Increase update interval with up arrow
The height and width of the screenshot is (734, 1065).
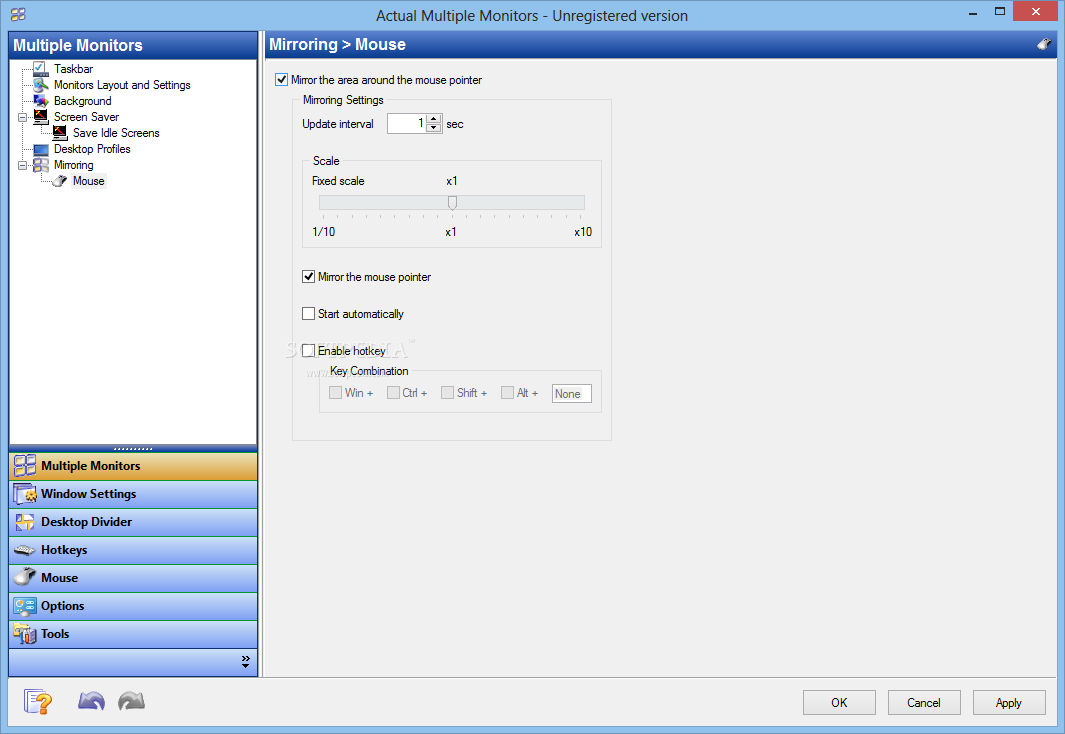pos(434,119)
